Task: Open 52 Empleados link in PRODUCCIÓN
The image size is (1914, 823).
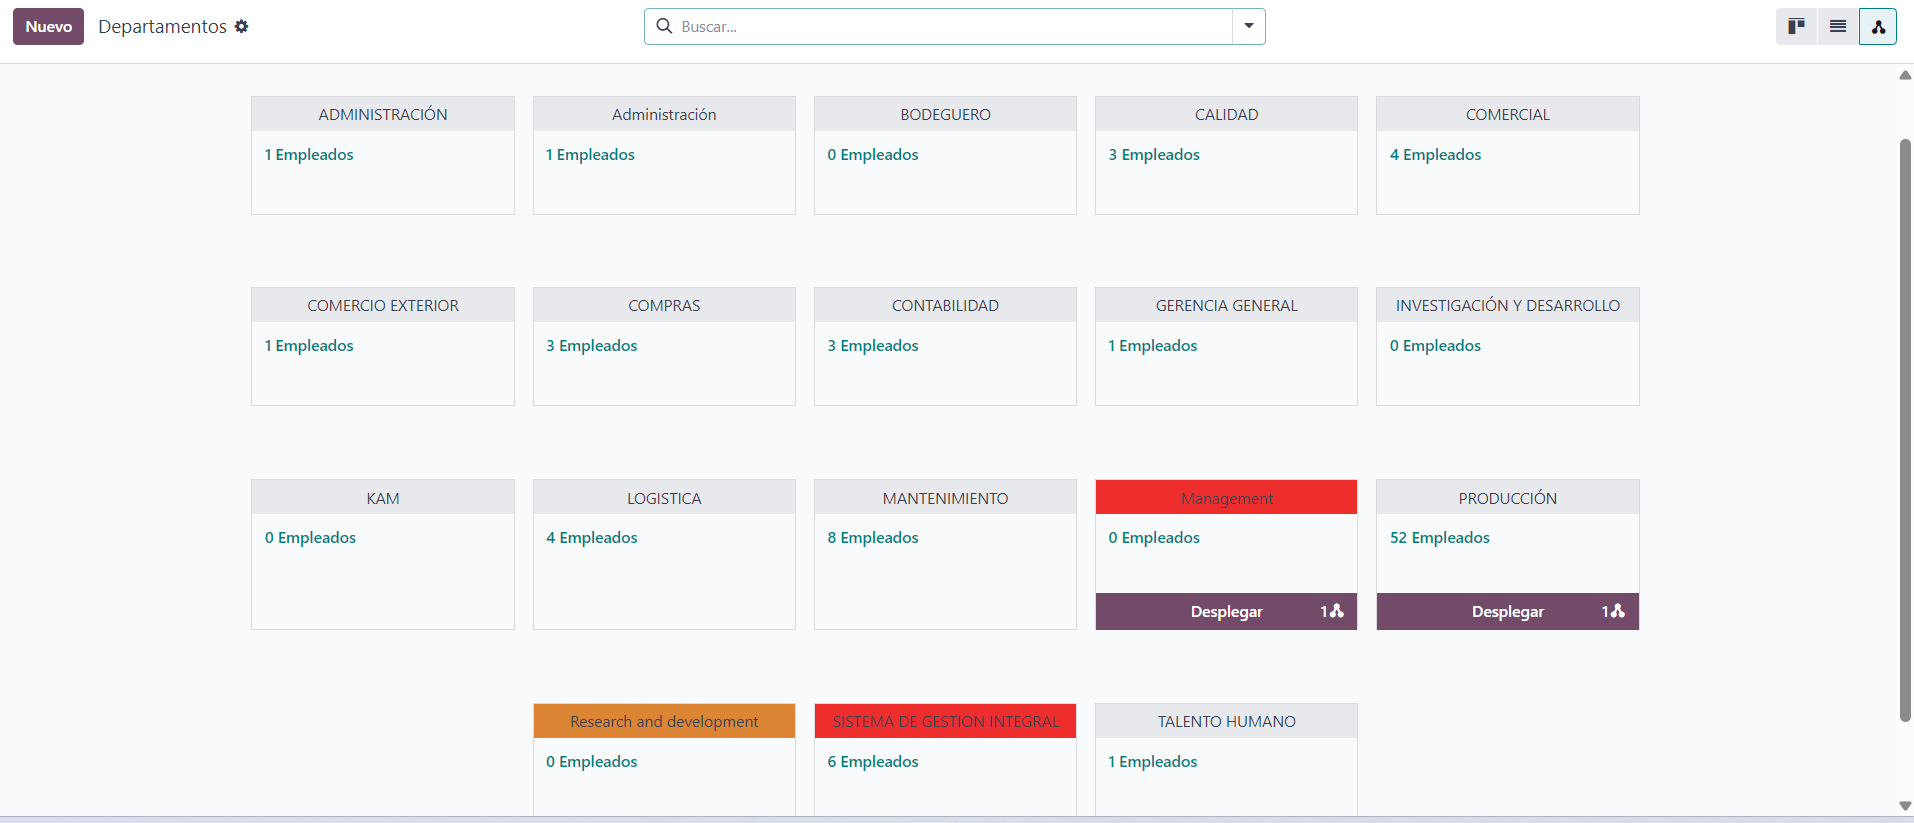Action: click(x=1439, y=538)
